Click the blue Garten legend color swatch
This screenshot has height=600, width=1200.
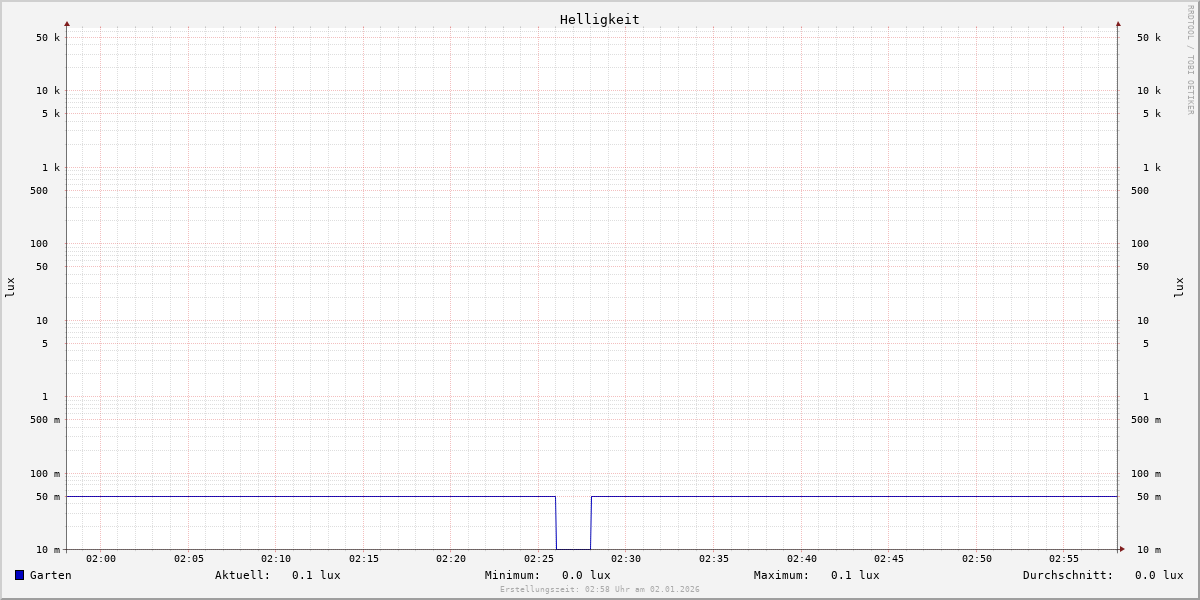pyautogui.click(x=19, y=575)
